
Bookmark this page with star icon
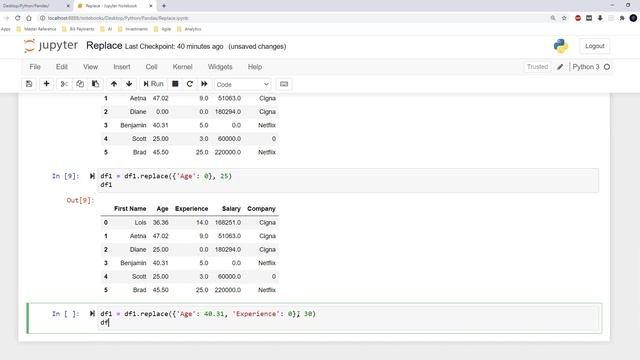click(x=564, y=18)
